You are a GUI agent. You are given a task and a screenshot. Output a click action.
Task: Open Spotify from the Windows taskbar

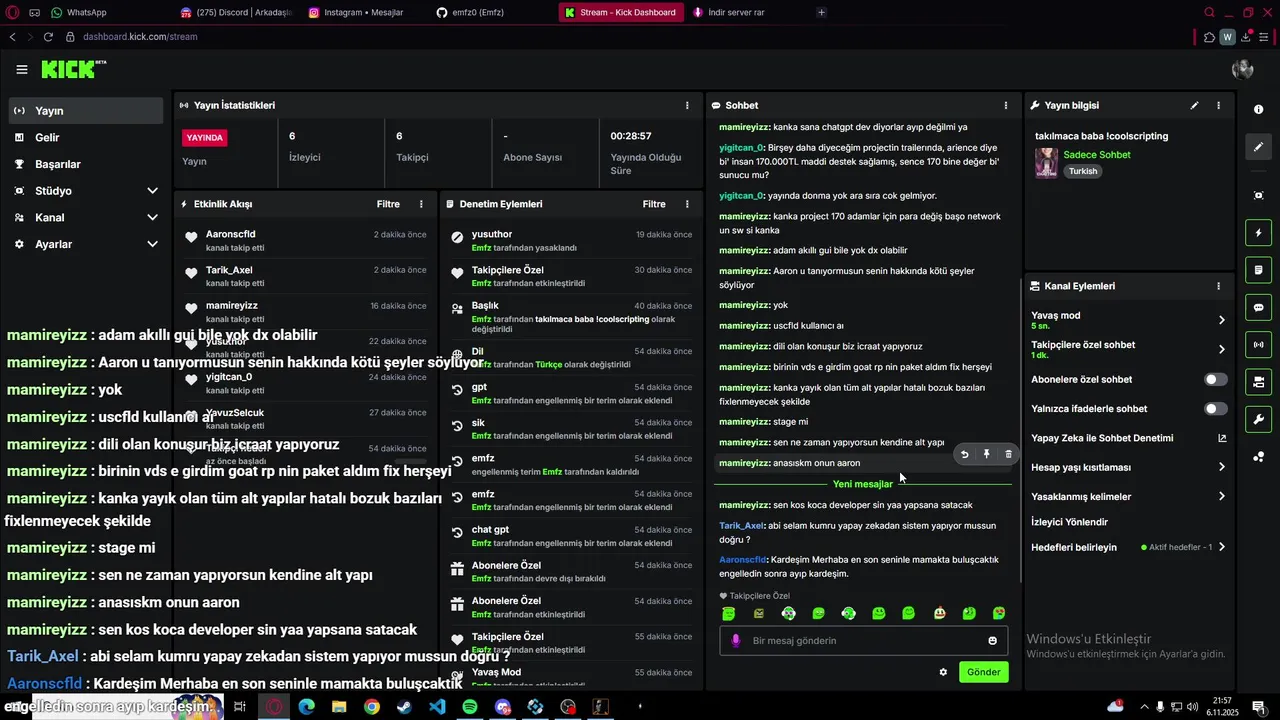click(470, 707)
